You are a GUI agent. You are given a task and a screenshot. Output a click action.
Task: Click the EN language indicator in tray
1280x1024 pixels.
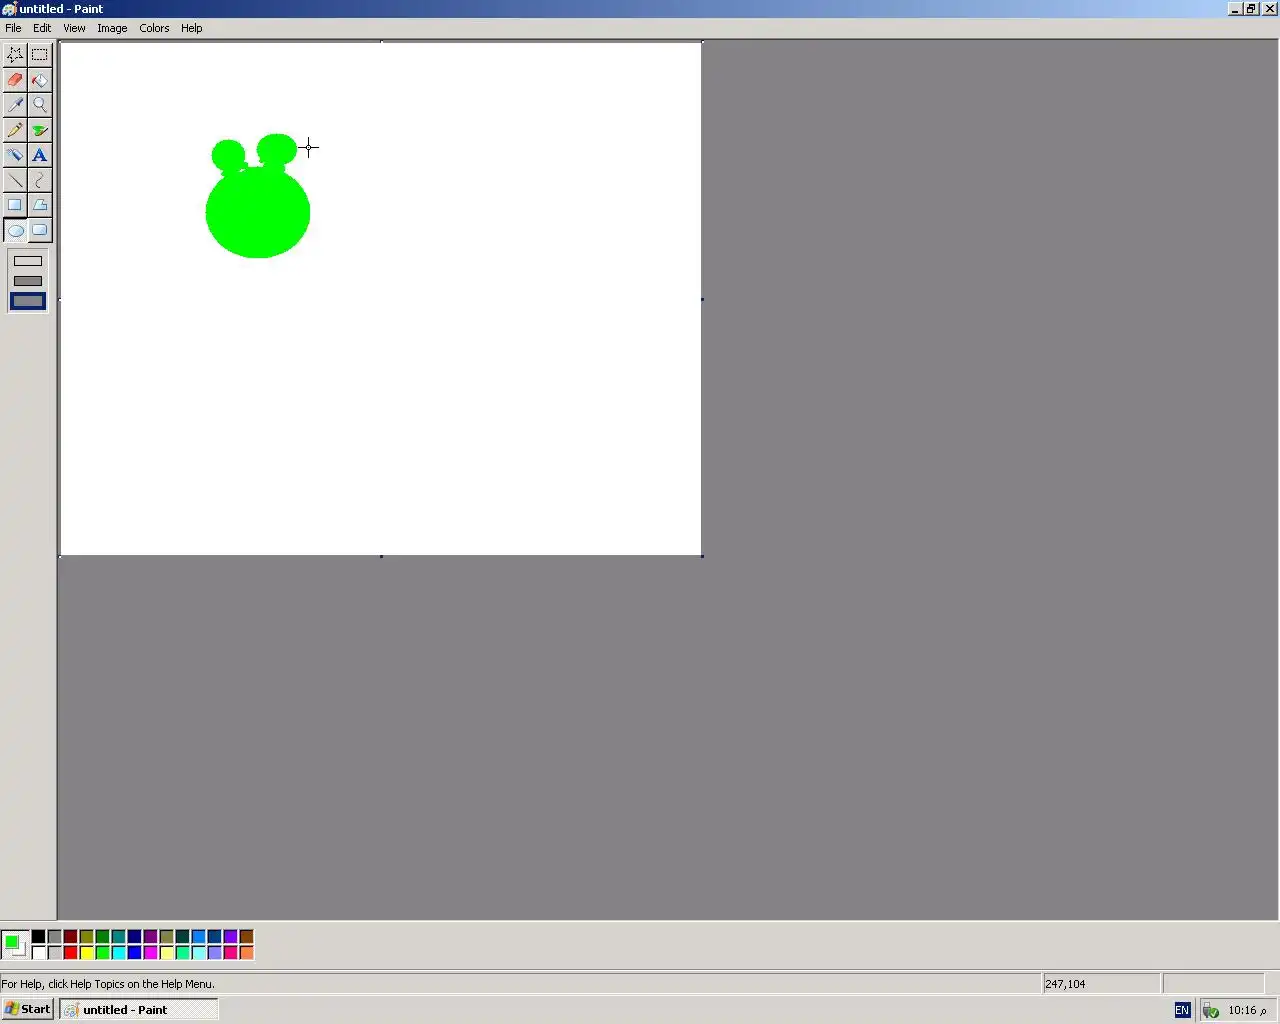pyautogui.click(x=1182, y=1010)
